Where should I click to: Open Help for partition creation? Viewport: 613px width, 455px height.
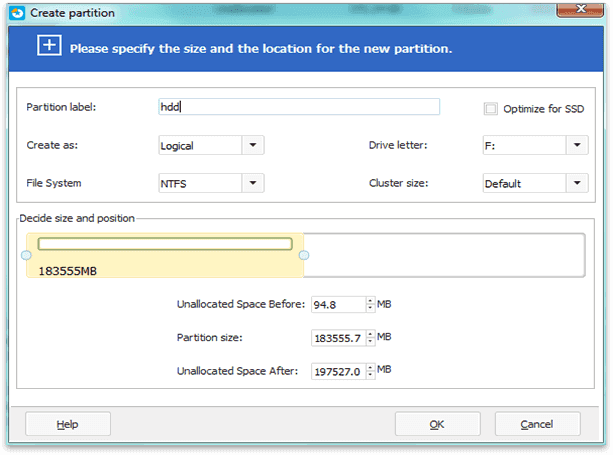coord(68,424)
